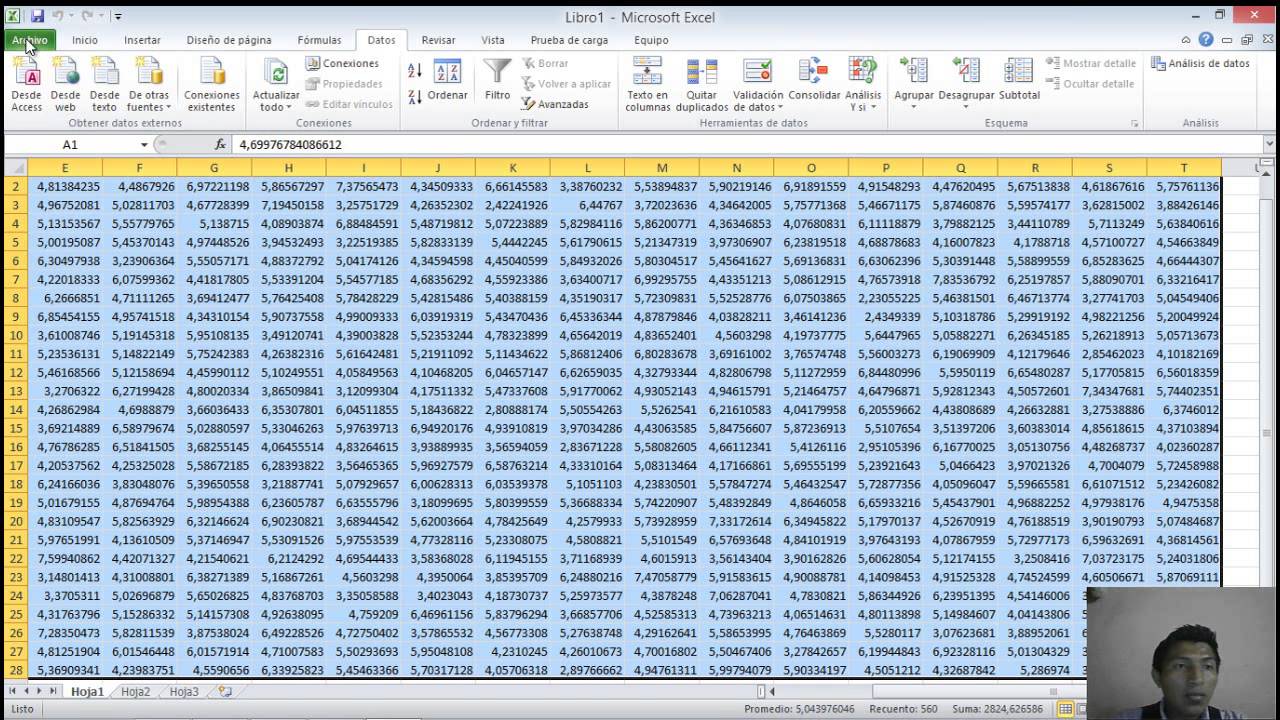Switch to Diseño de página tab
This screenshot has height=720, width=1280.
tap(229, 40)
